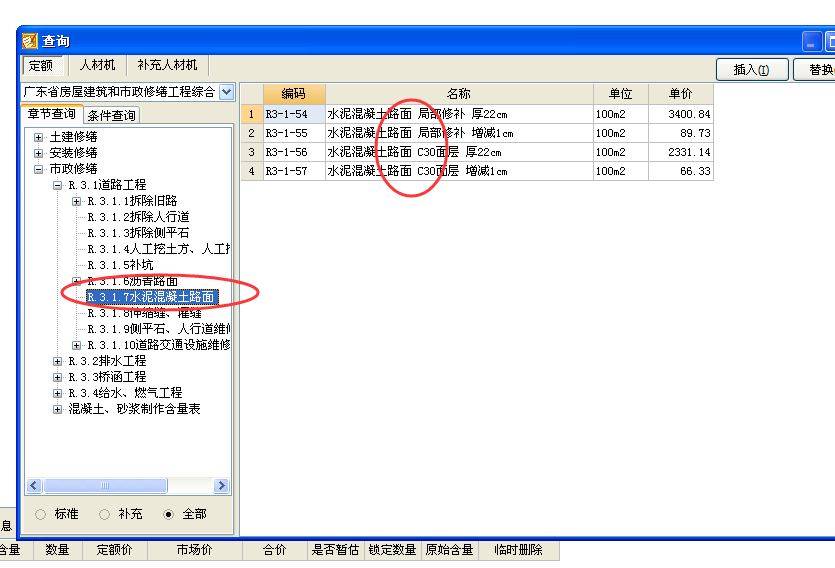Click 是否暂估 column in background window
Screen dimensions: 835x568
click(335, 550)
